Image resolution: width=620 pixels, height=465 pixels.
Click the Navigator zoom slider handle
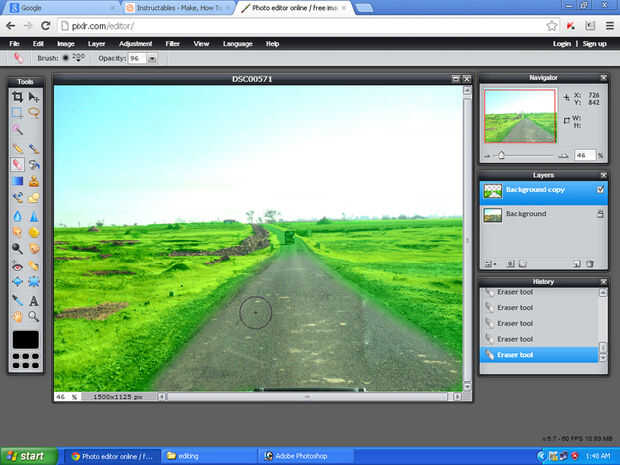(501, 155)
